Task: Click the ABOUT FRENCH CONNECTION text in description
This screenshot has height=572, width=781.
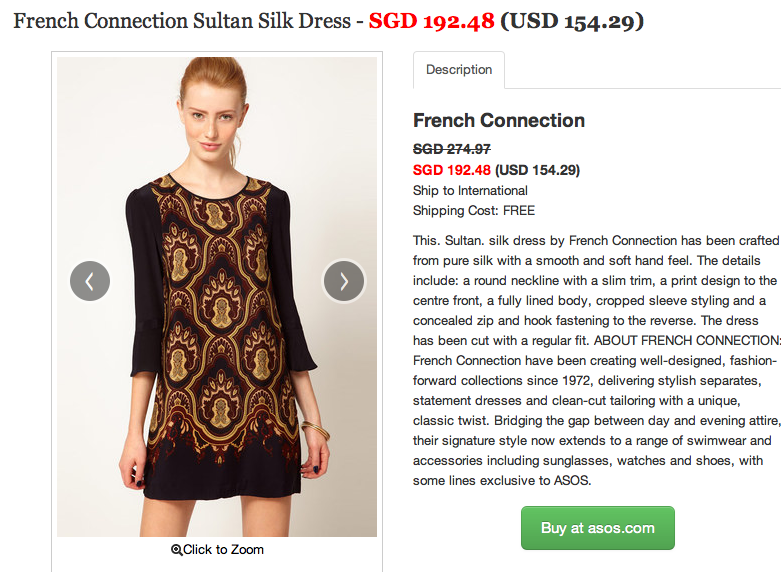Action: pos(687,341)
